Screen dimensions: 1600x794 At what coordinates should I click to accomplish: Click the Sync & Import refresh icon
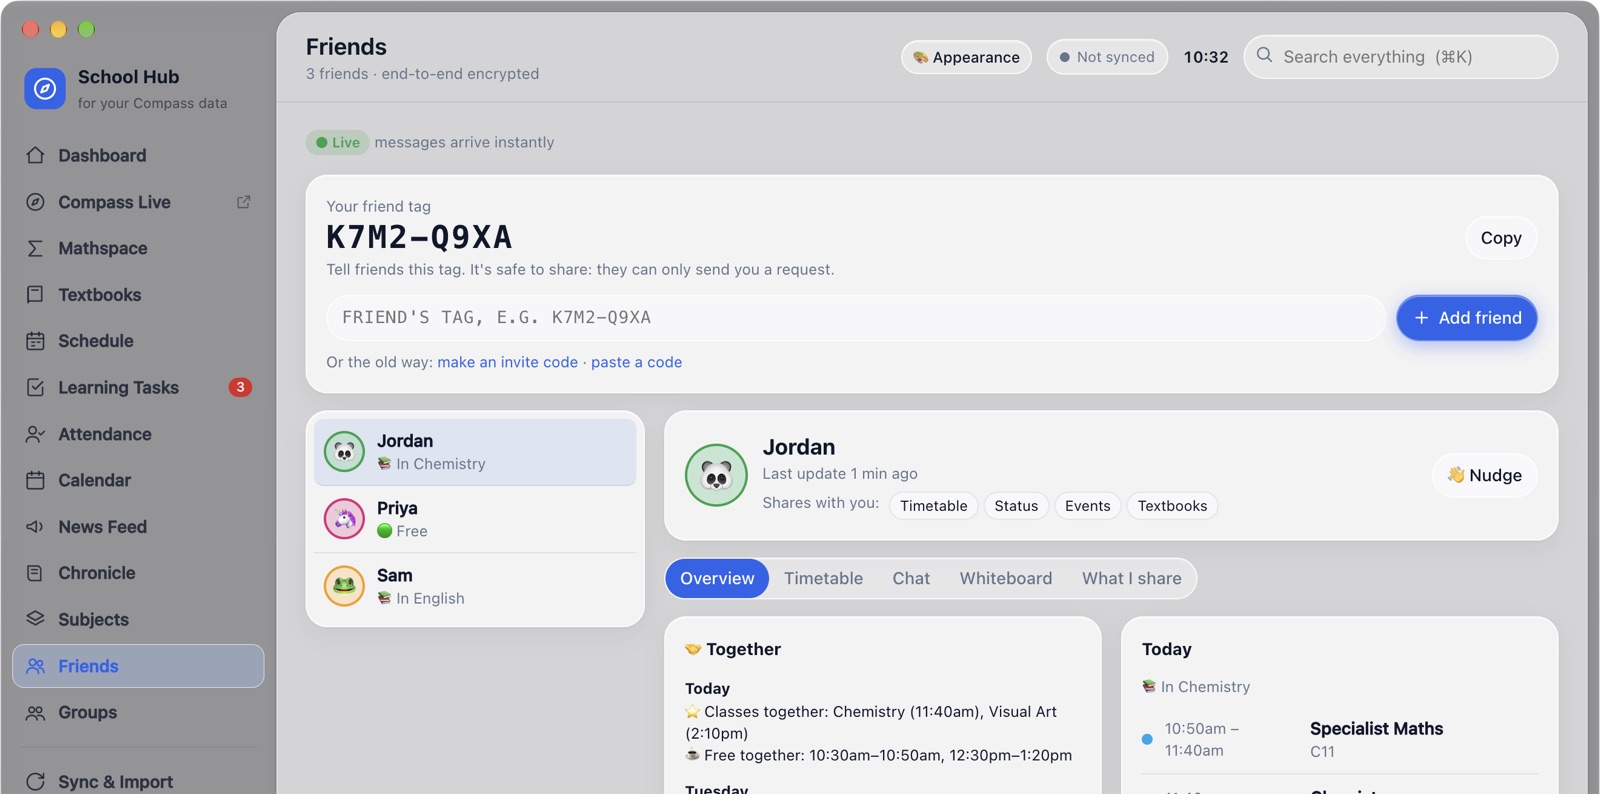[35, 781]
